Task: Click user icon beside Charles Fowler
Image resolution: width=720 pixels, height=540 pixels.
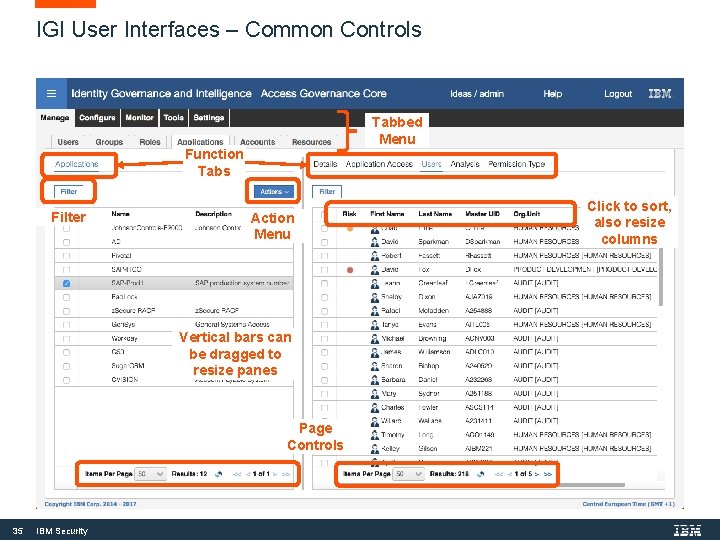Action: [x=375, y=407]
